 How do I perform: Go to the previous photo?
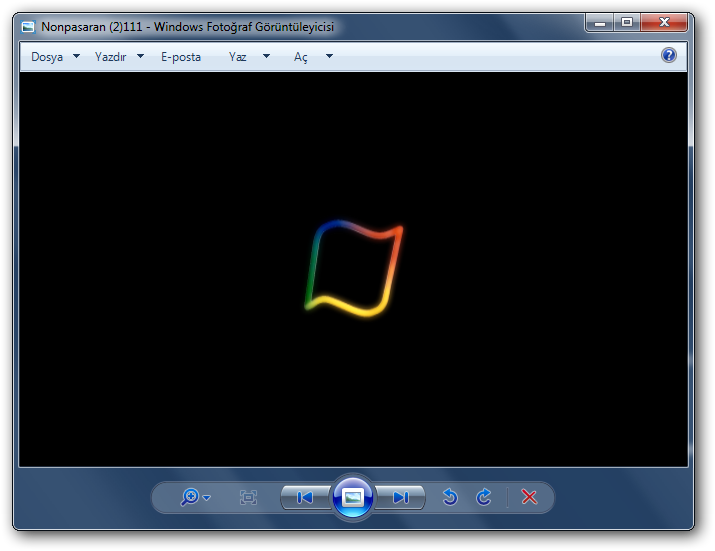click(305, 497)
